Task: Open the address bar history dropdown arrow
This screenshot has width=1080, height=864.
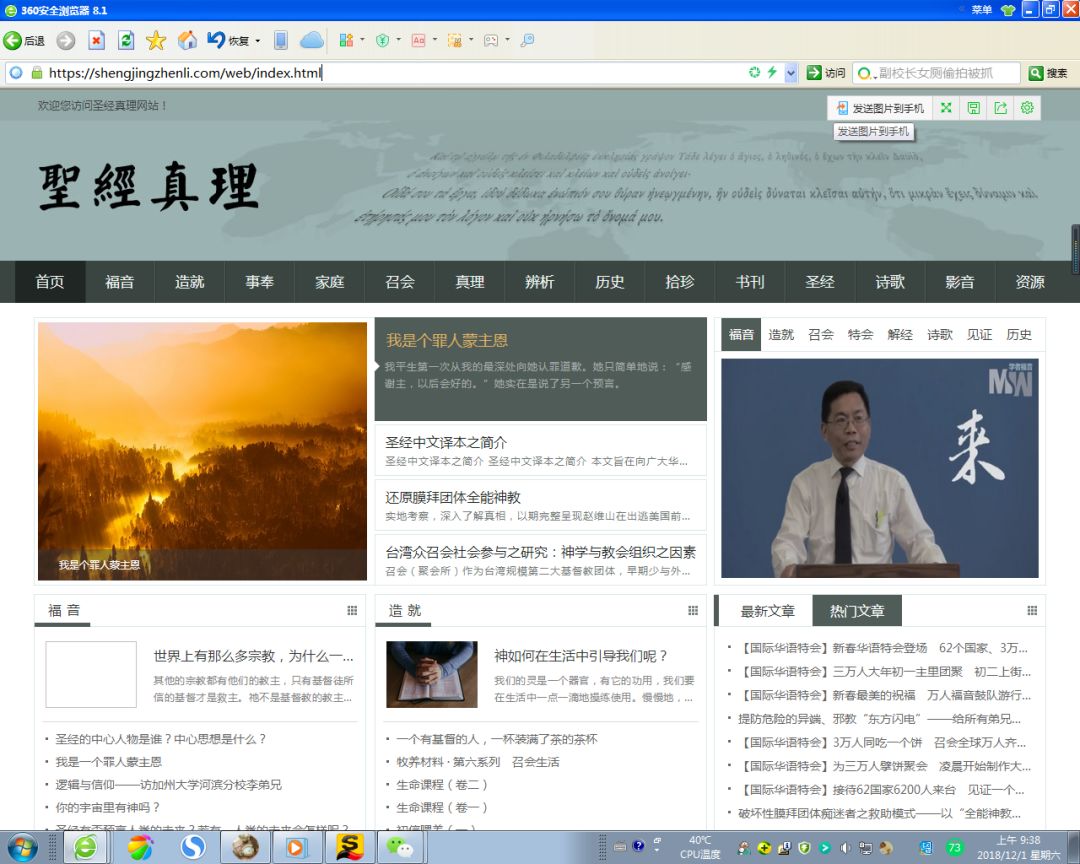Action: tap(791, 72)
